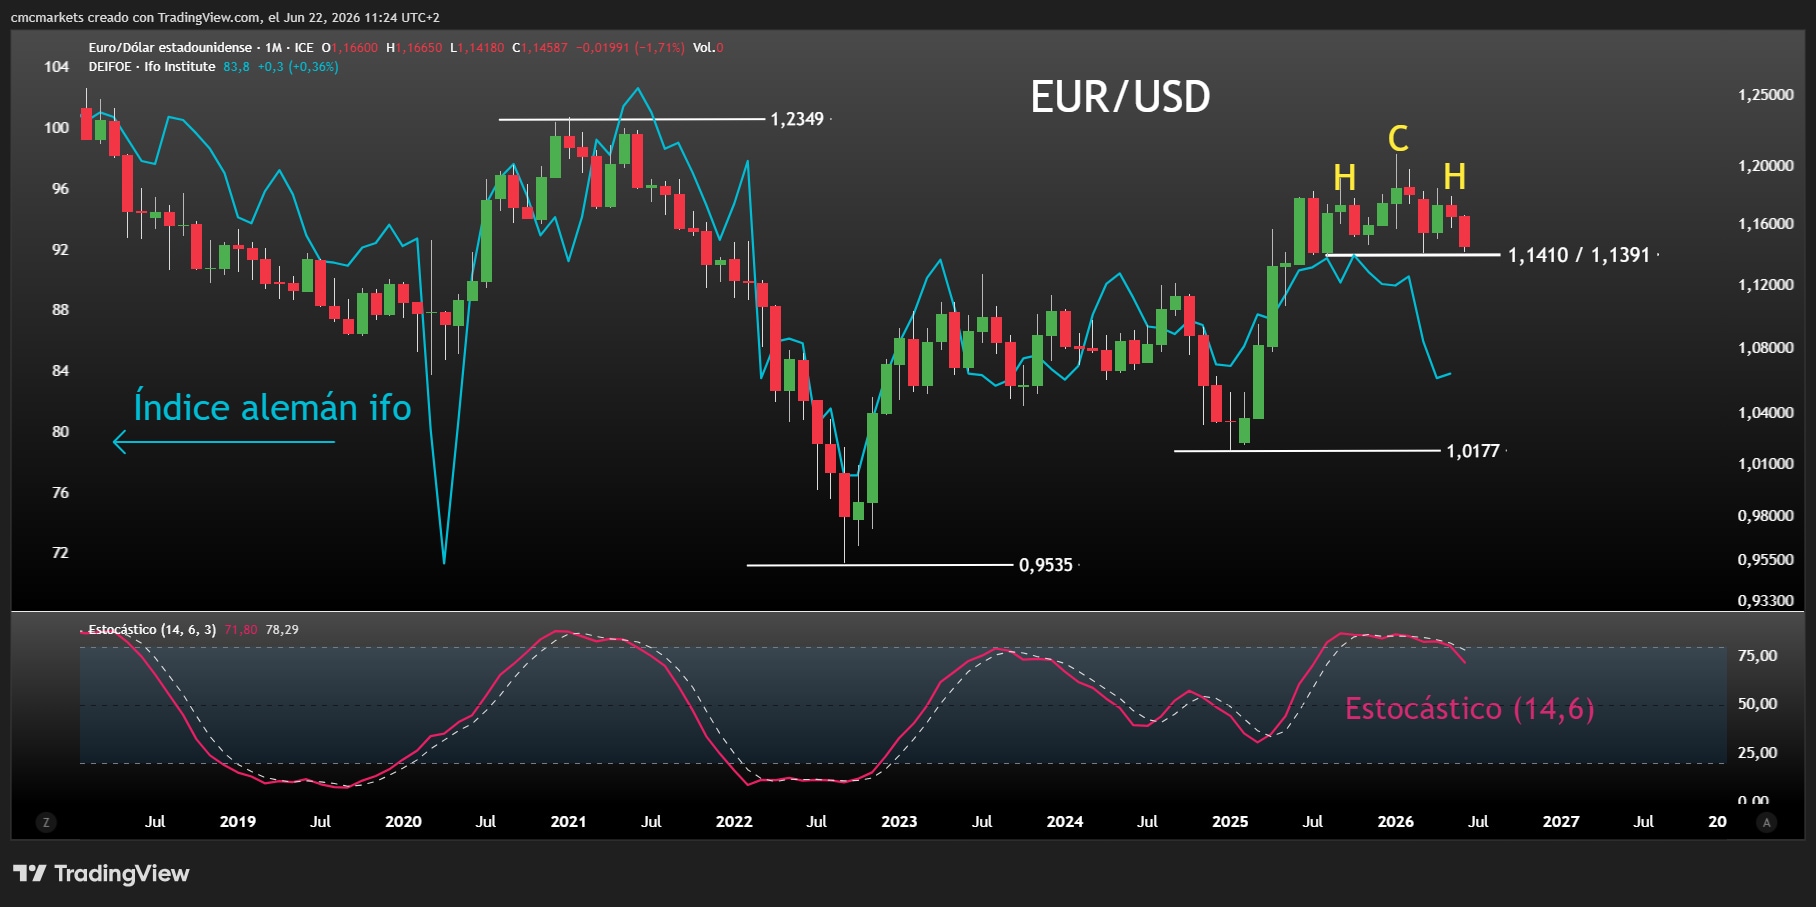This screenshot has width=1816, height=907.
Task: Click the 2025 label on the time axis
Action: click(1230, 821)
